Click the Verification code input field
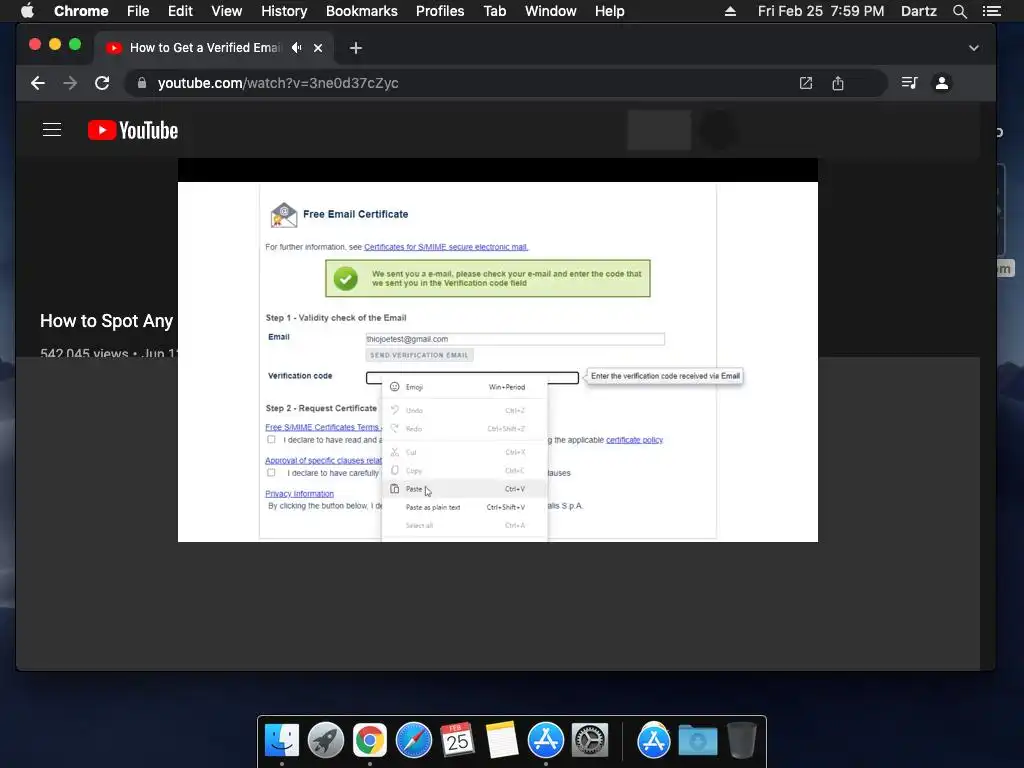1024x768 pixels. coord(472,377)
